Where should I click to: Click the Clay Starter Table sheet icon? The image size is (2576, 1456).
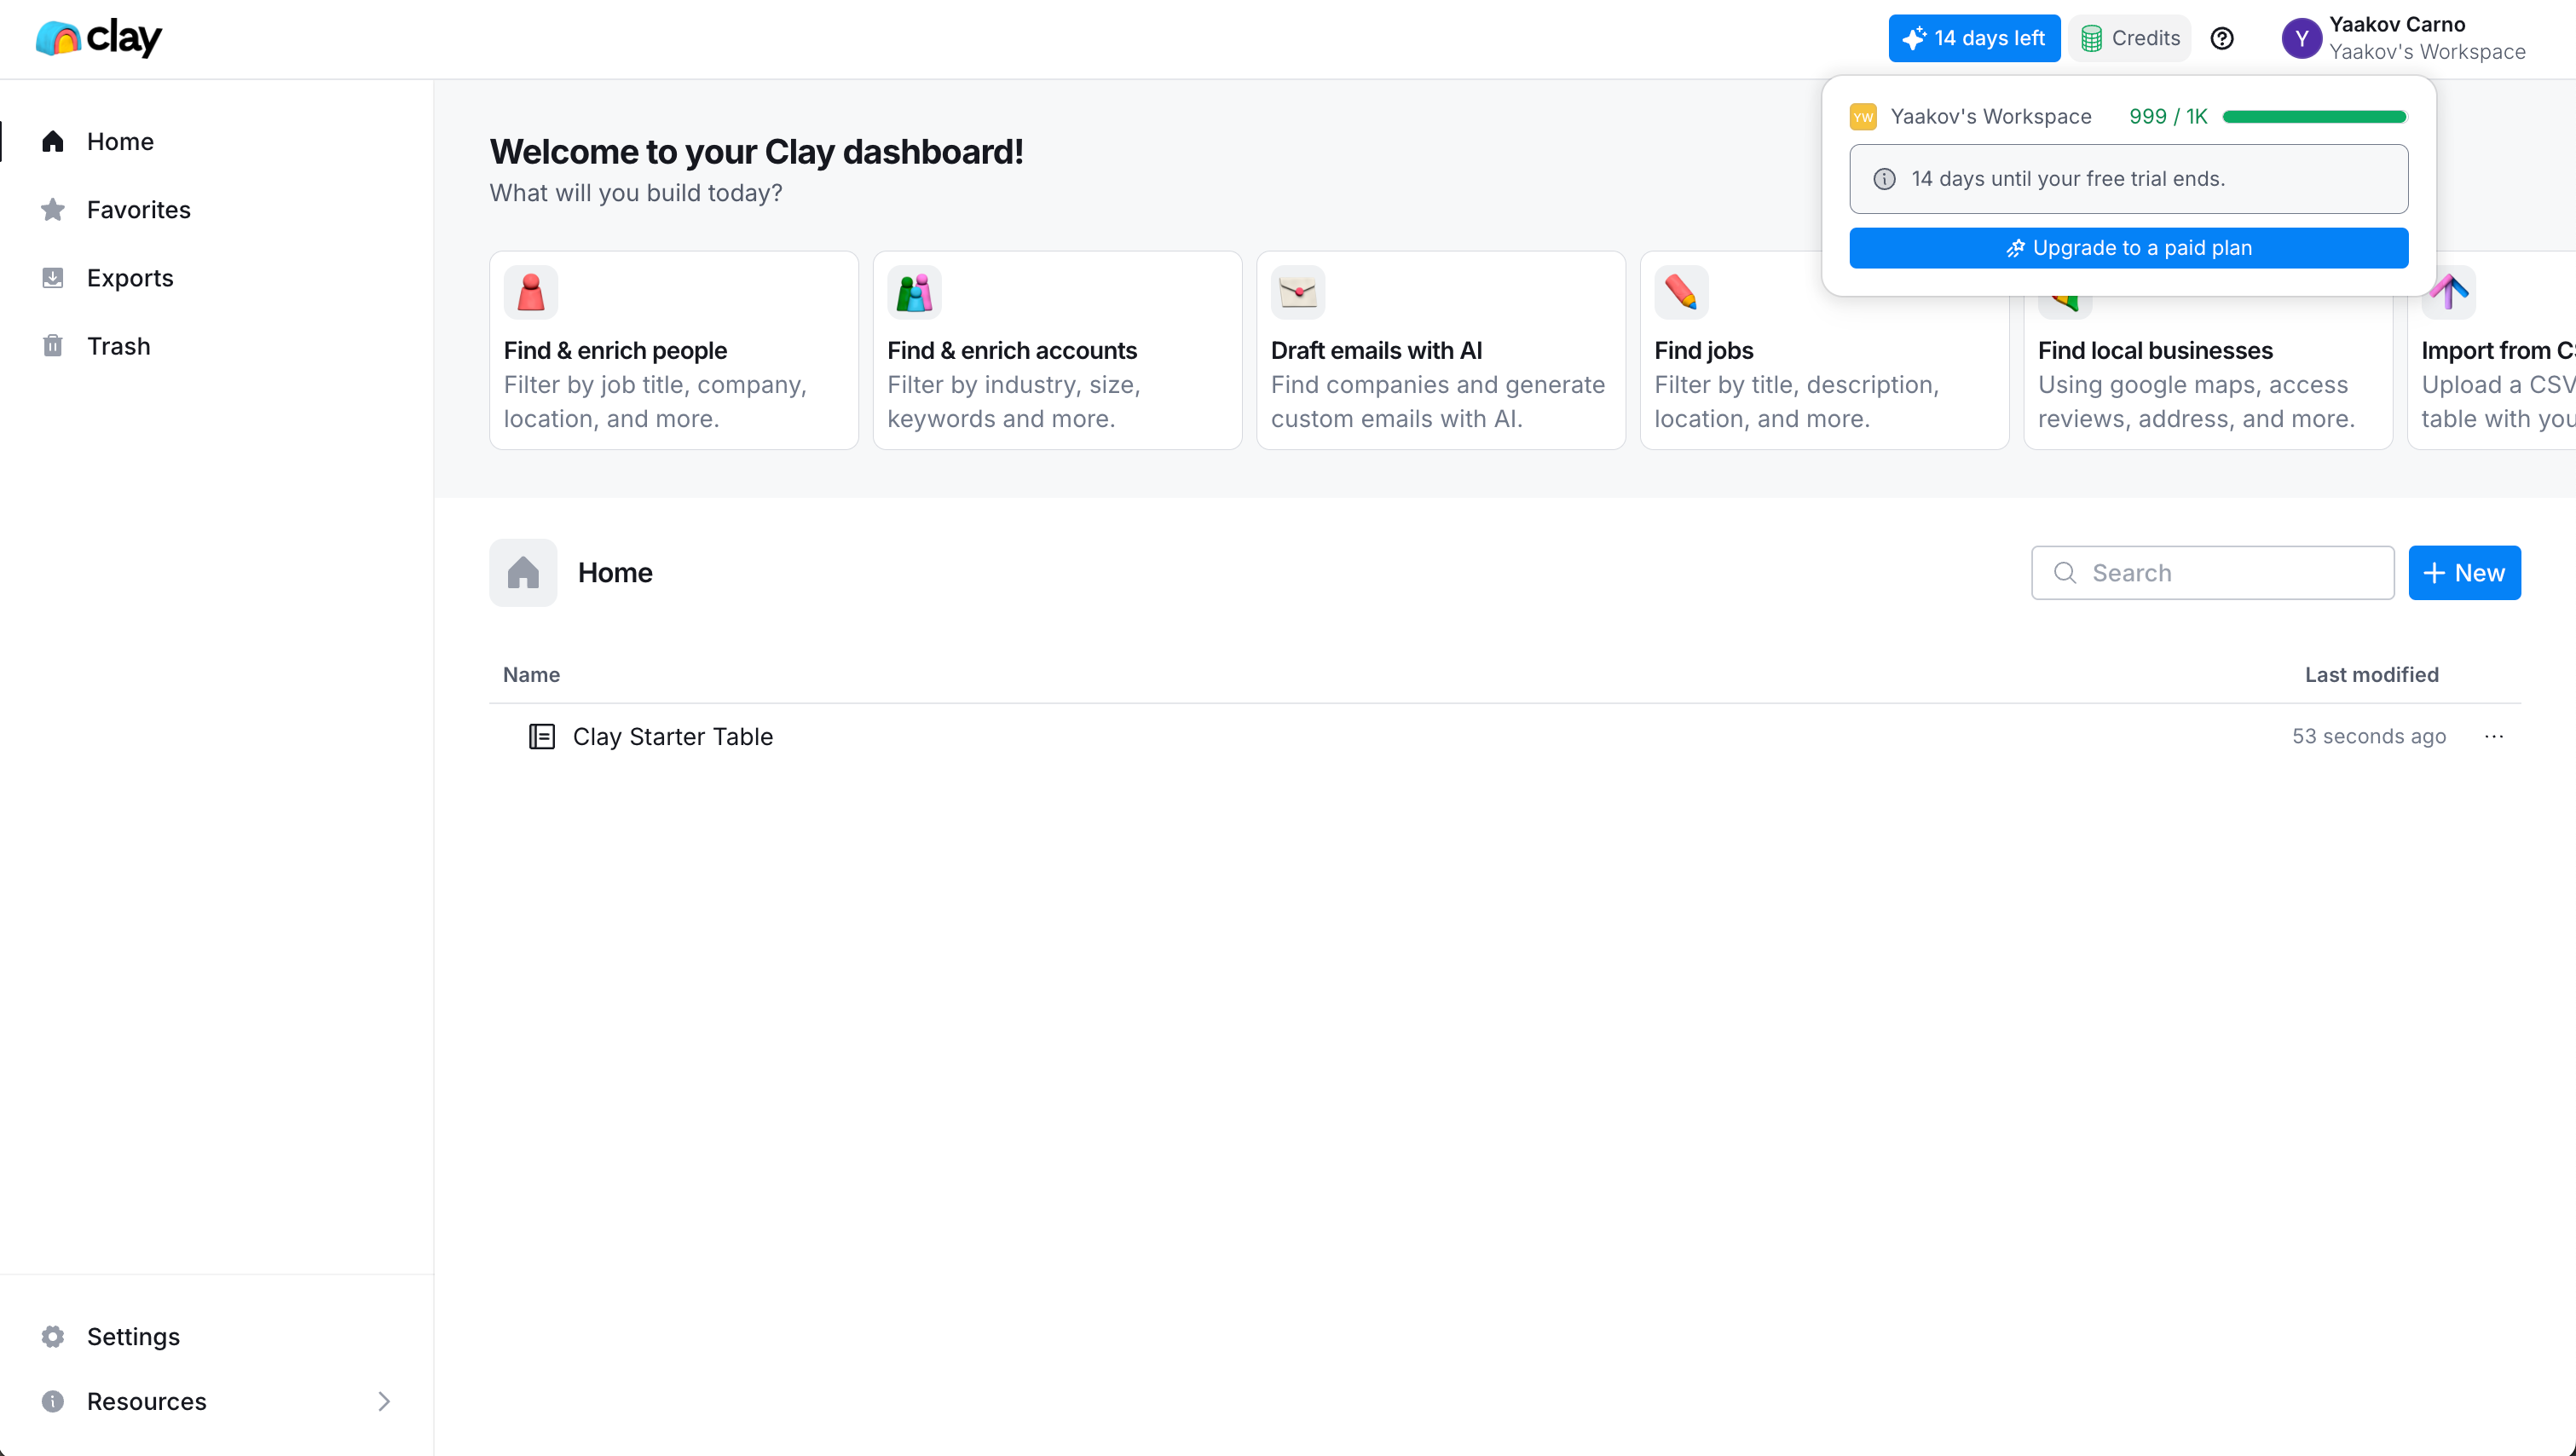coord(541,736)
